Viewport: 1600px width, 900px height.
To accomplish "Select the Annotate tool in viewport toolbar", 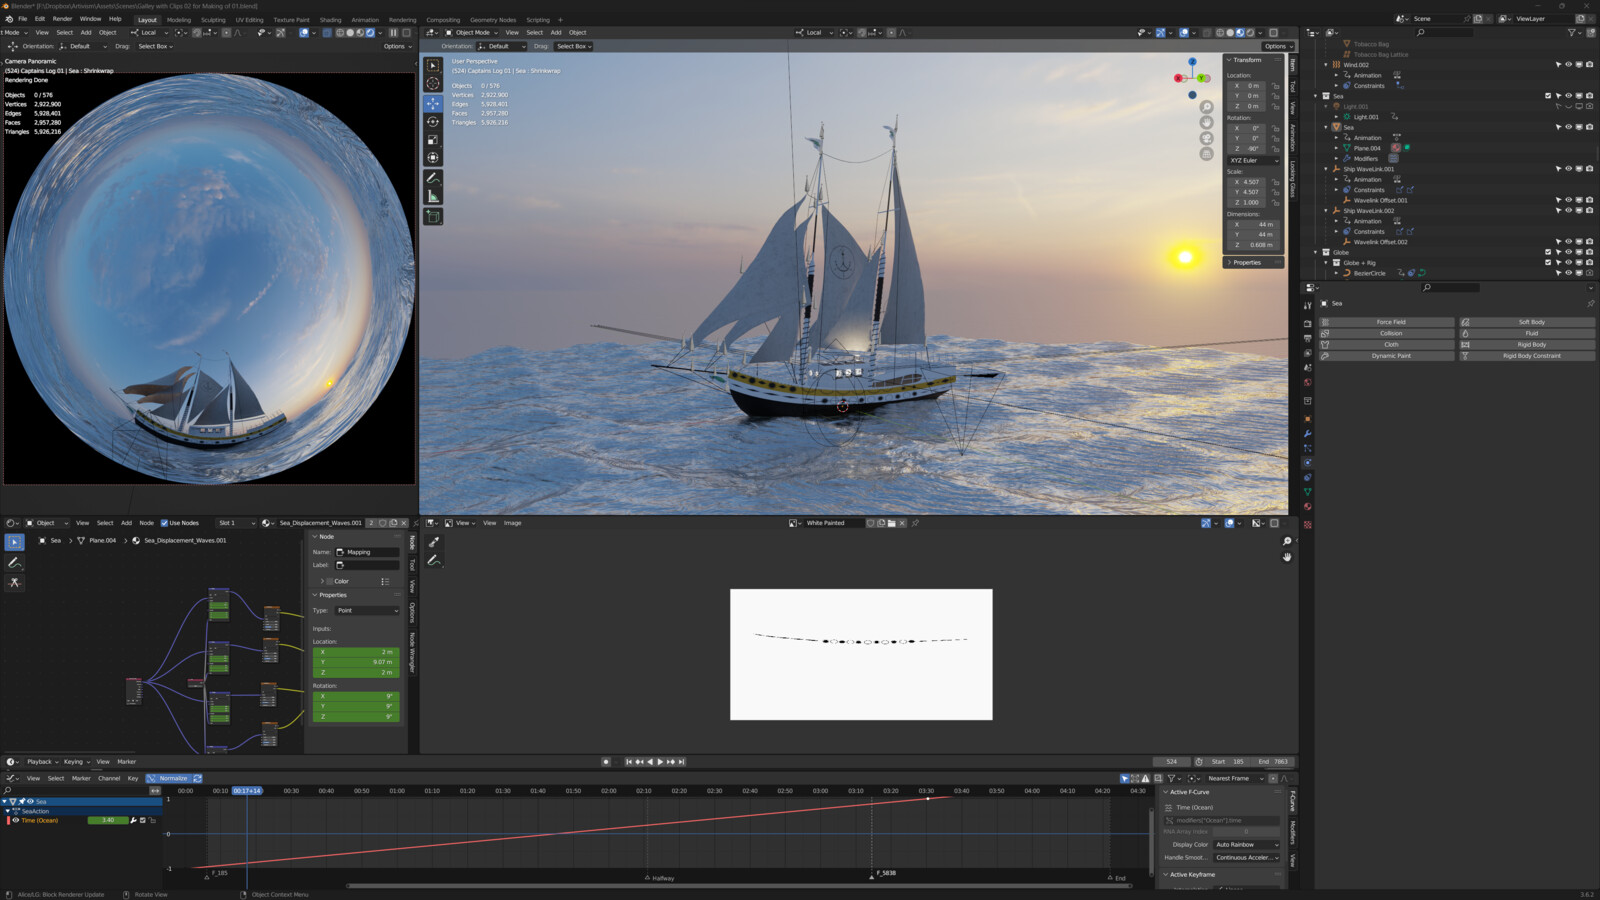I will click(x=433, y=178).
